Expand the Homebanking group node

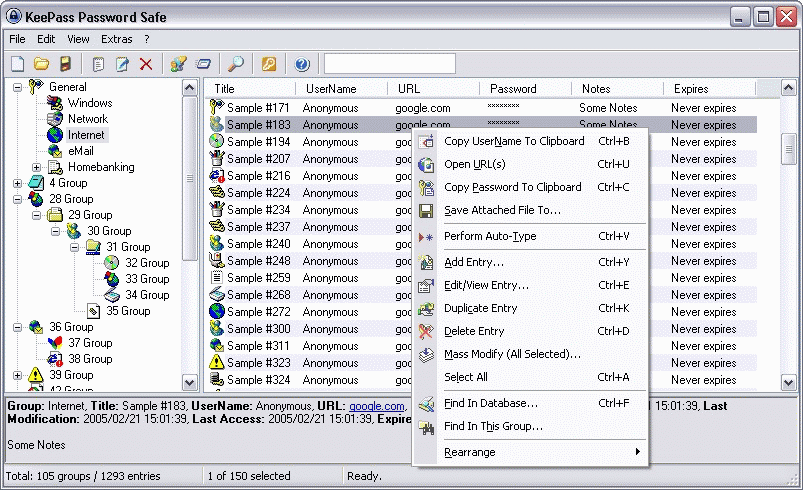pyautogui.click(x=36, y=167)
